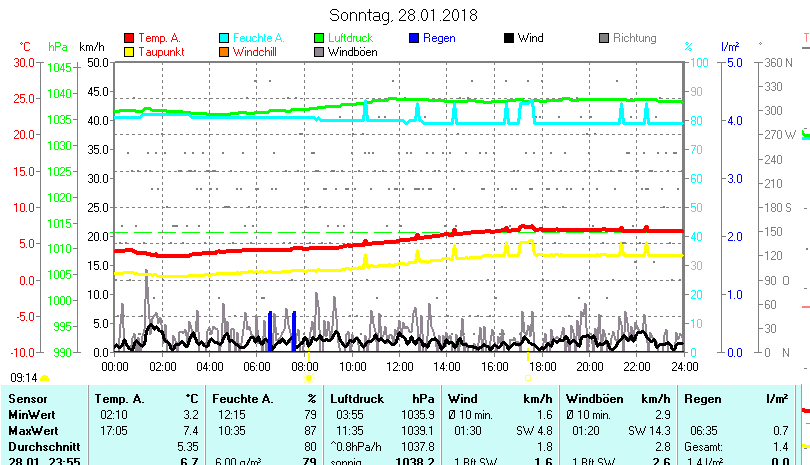Viewport: 810px width, 465px height.
Task: Click the blue Regen legend swatch
Action: [414, 39]
